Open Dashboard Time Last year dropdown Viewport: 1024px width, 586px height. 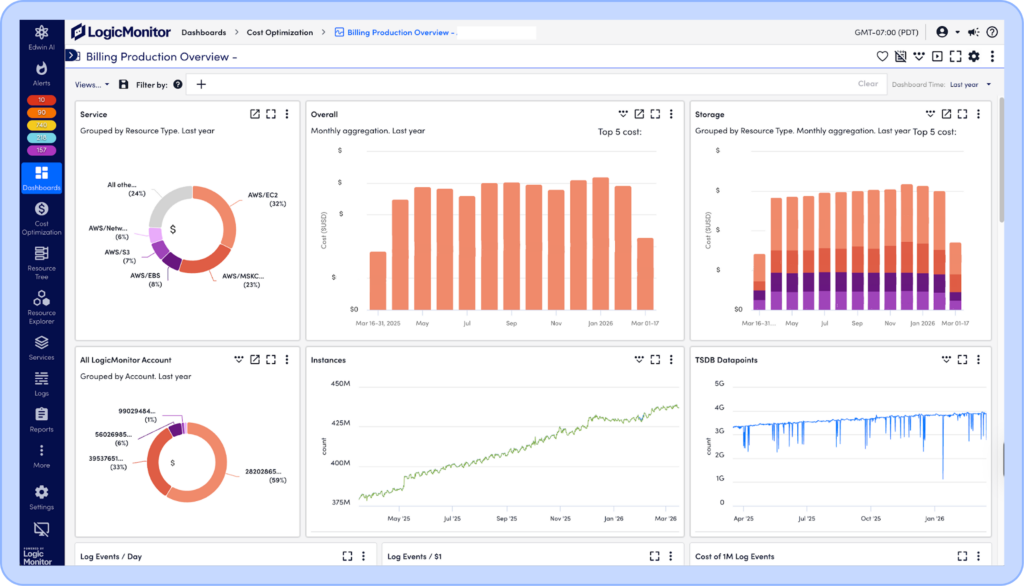point(970,85)
